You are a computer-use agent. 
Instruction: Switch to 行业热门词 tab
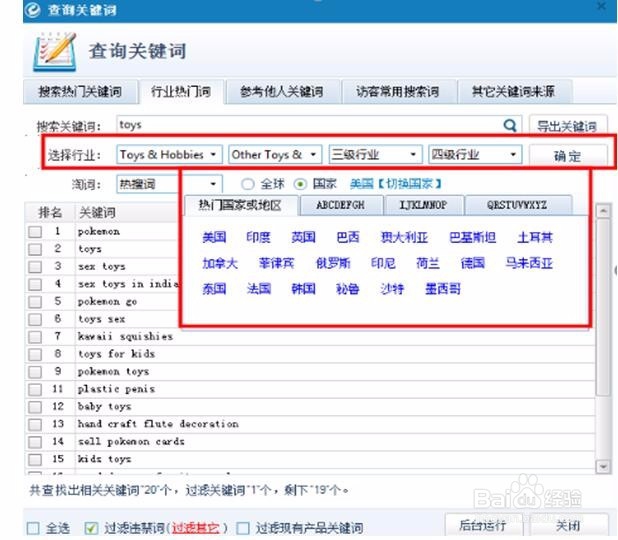point(181,92)
